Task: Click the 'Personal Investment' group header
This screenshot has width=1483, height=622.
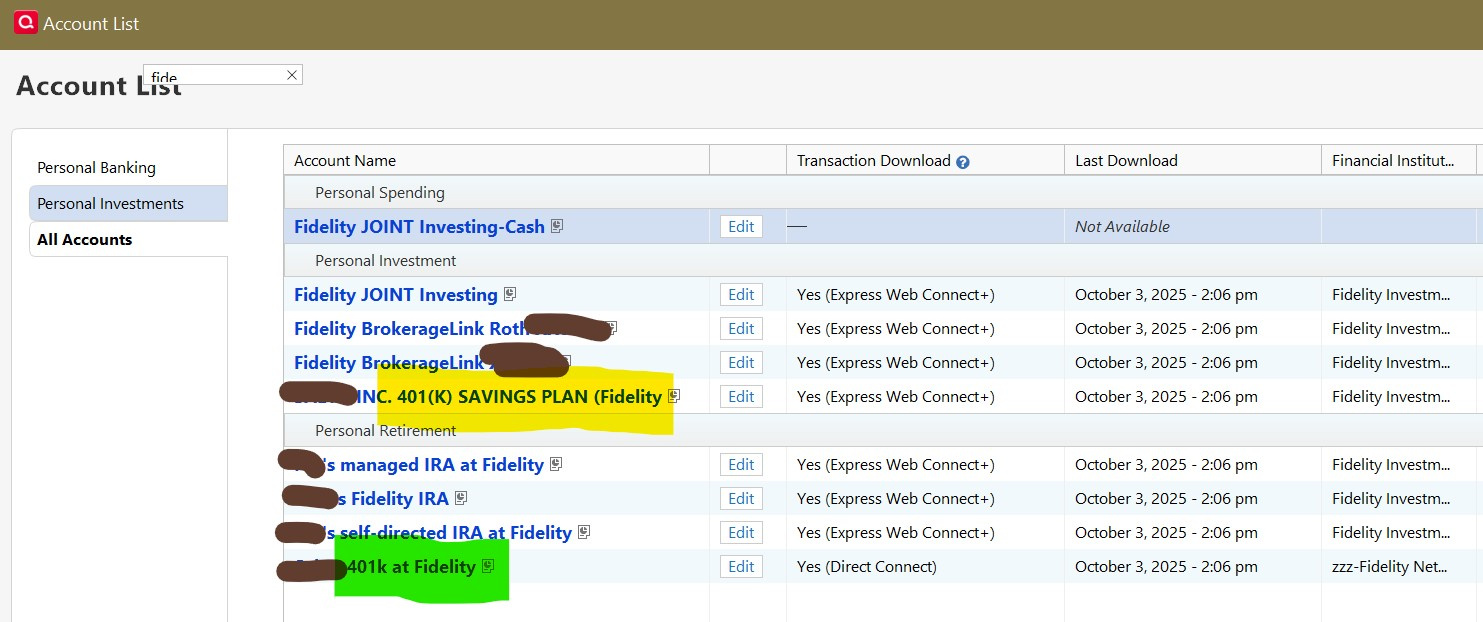Action: pyautogui.click(x=386, y=261)
